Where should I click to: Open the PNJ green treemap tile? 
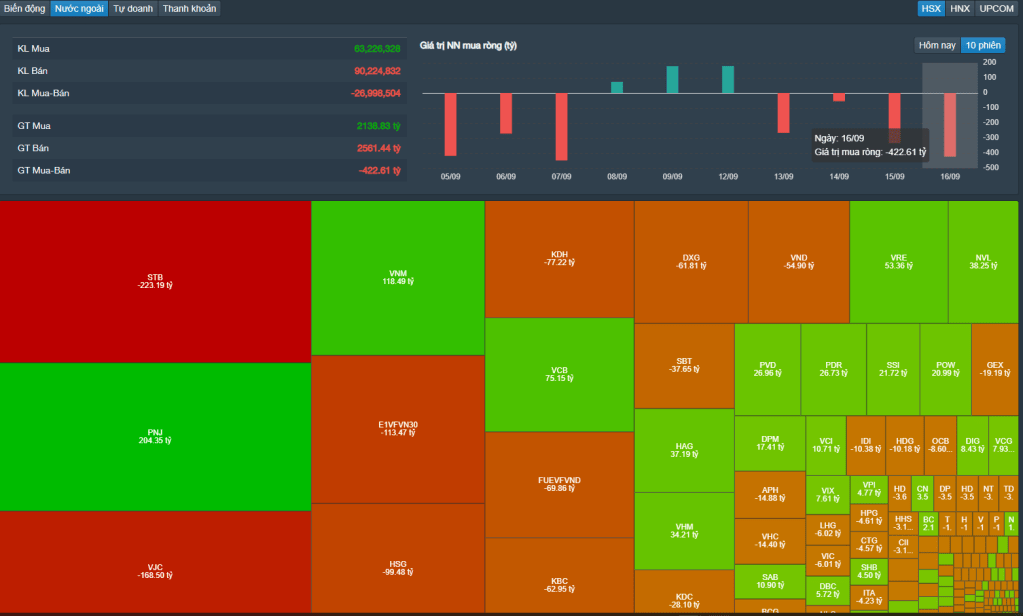coord(155,435)
